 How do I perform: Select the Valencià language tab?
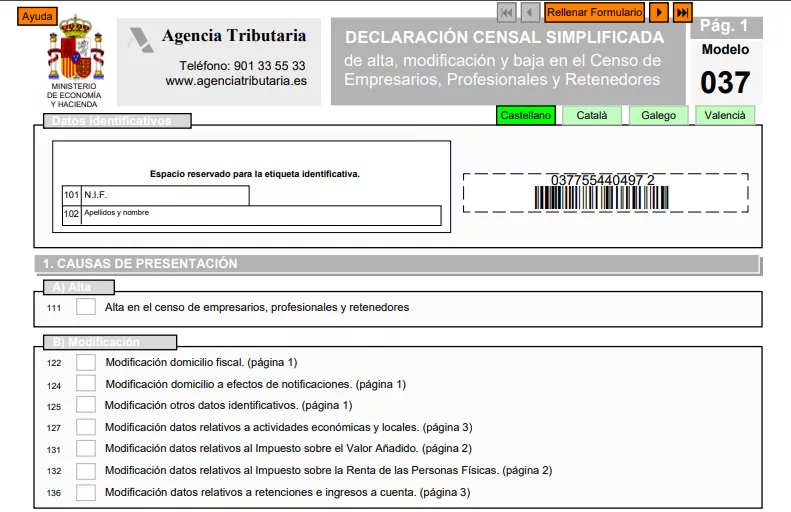coord(725,115)
